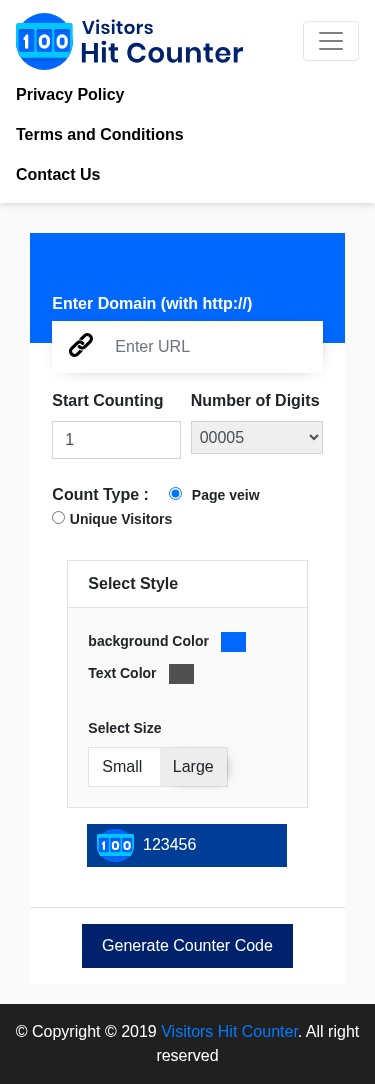Image resolution: width=375 pixels, height=1084 pixels.
Task: Open Terms and Conditions
Action: pyautogui.click(x=100, y=135)
